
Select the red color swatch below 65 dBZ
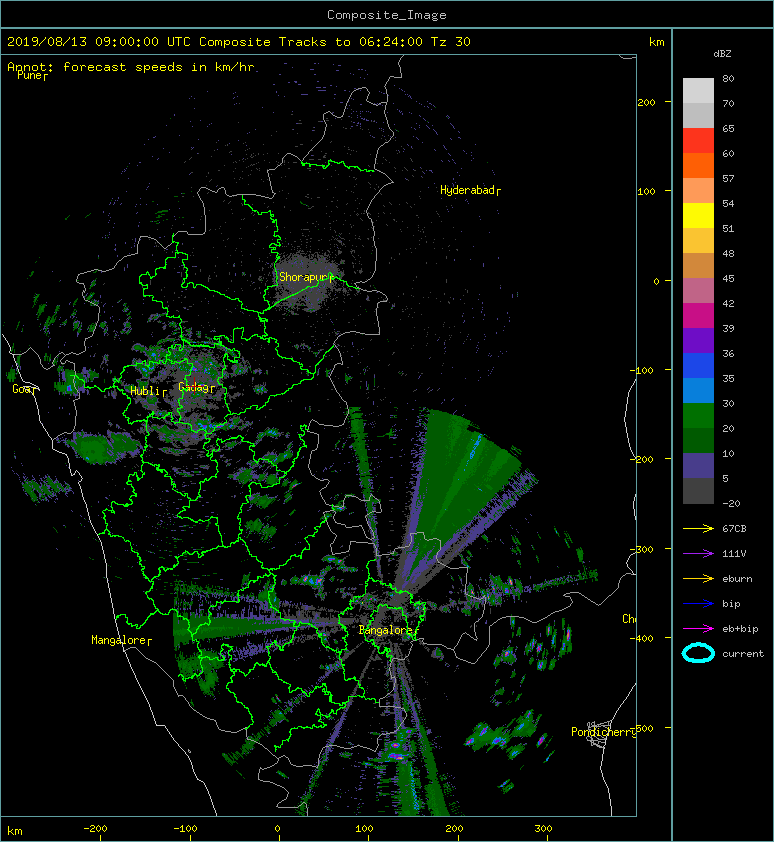(x=698, y=141)
